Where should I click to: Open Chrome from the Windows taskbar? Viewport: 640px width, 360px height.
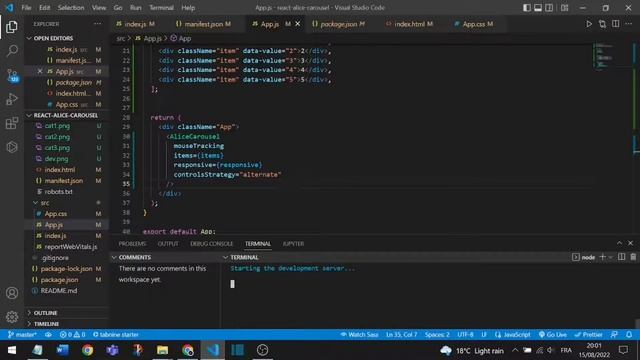[x=87, y=350]
